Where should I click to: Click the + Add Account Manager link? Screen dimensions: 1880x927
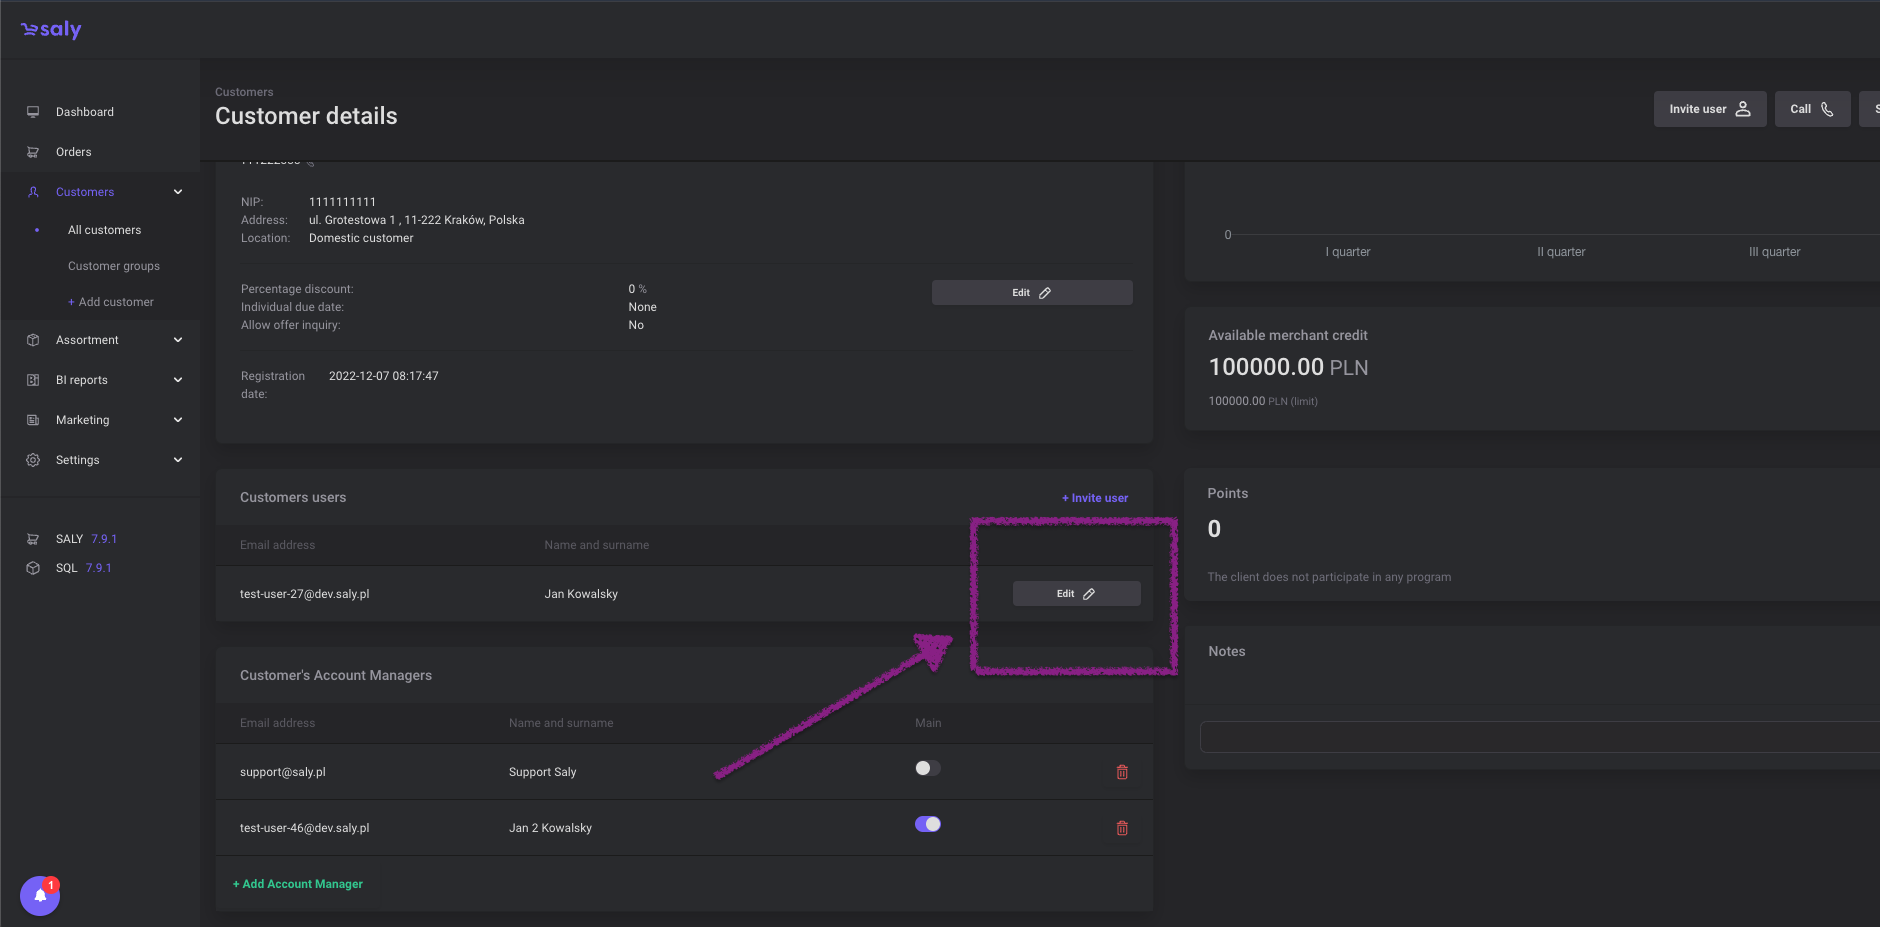(x=298, y=884)
